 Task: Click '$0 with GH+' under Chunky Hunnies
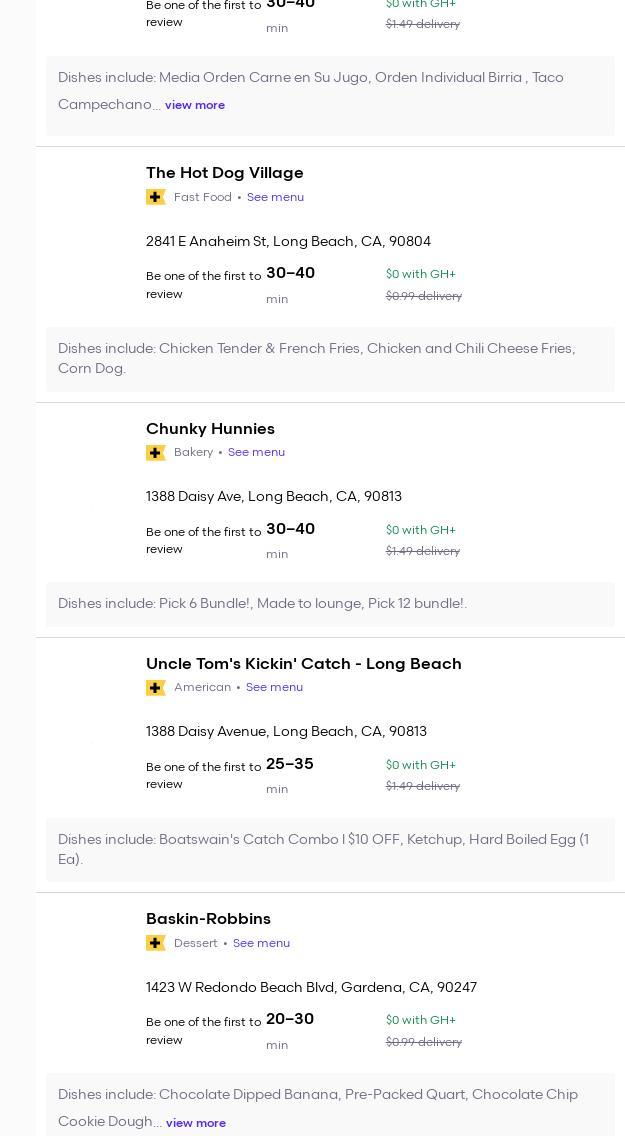pyautogui.click(x=421, y=530)
